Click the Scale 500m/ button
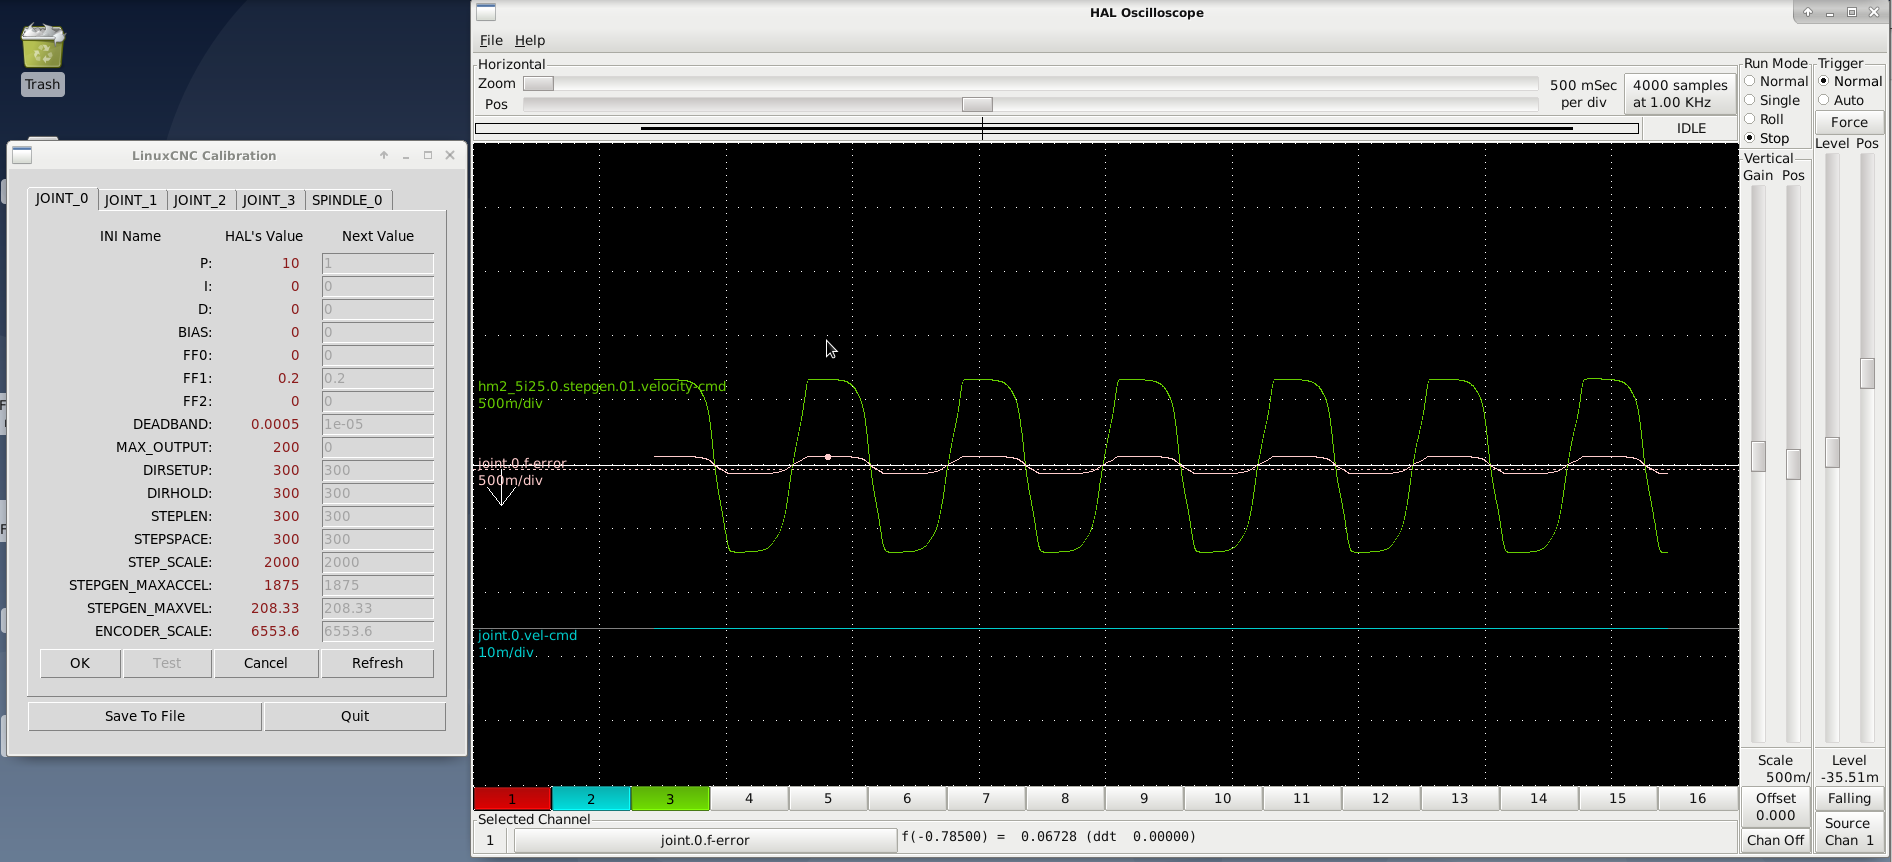The height and width of the screenshot is (862, 1892). click(1776, 768)
